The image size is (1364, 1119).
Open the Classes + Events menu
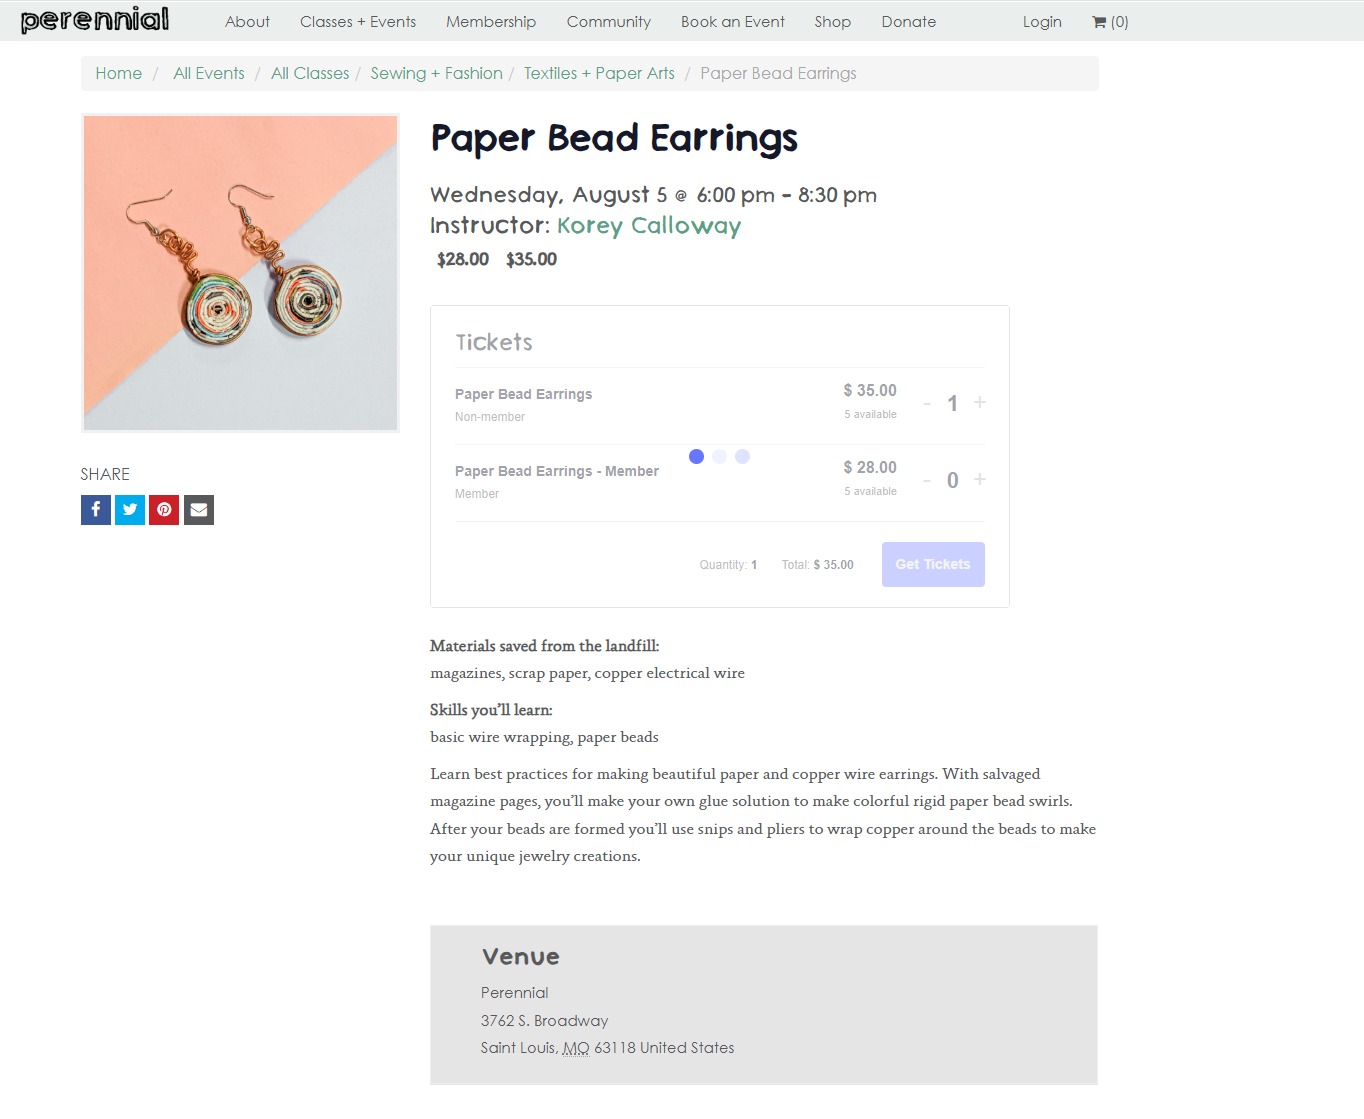pos(358,22)
